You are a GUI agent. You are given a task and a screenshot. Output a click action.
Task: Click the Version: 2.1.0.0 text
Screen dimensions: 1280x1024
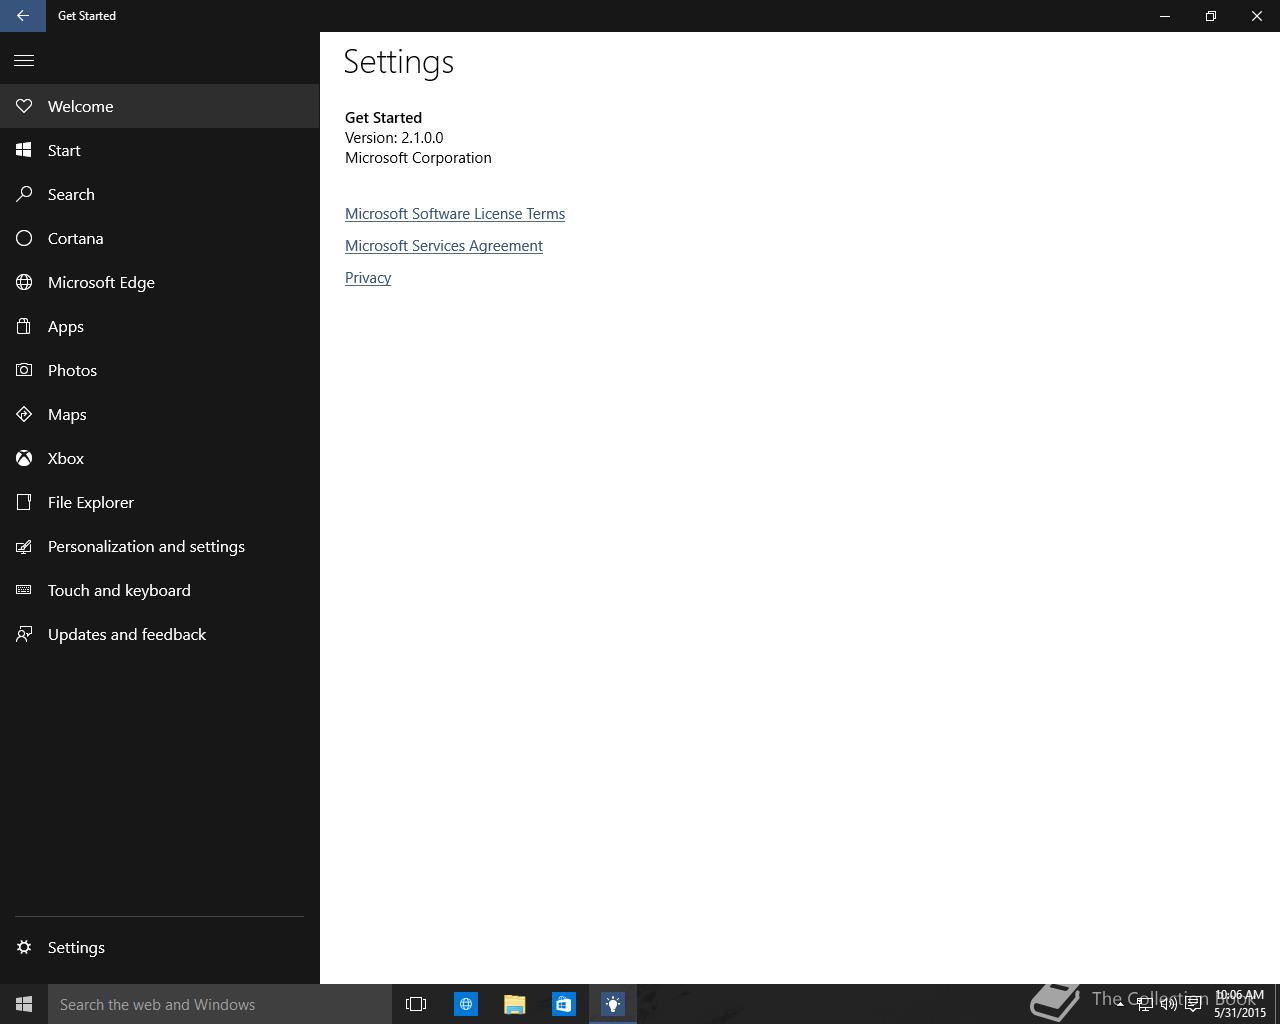pos(394,138)
